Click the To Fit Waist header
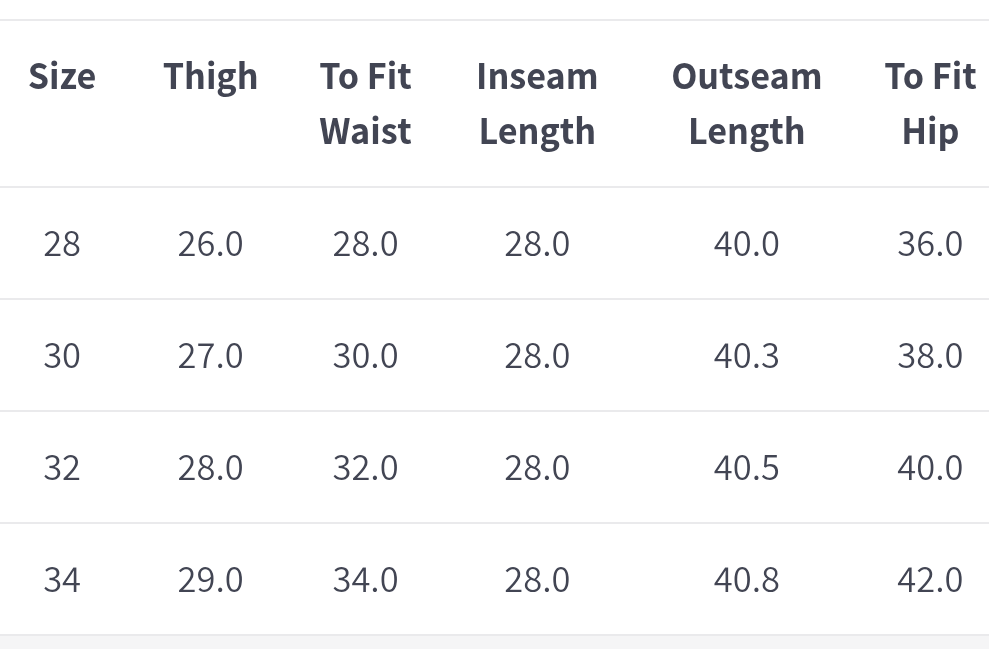989x649 pixels. tap(365, 104)
